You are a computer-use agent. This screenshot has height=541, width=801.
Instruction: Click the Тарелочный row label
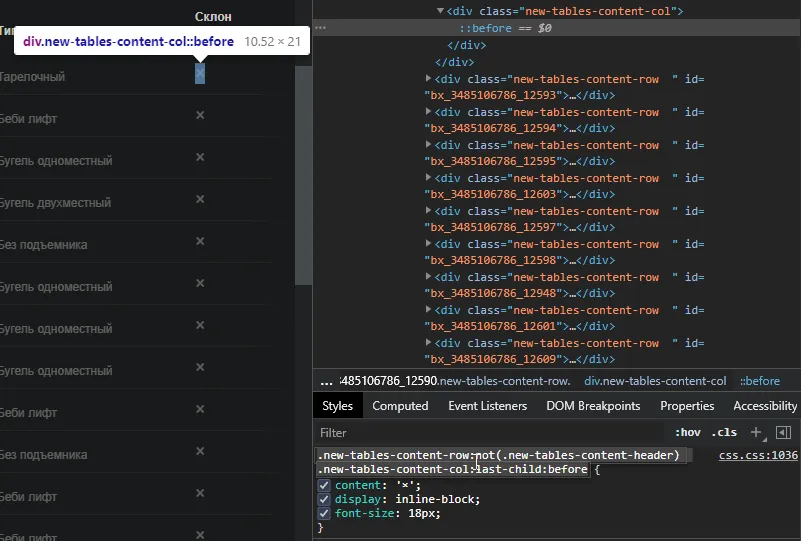[x=32, y=77]
